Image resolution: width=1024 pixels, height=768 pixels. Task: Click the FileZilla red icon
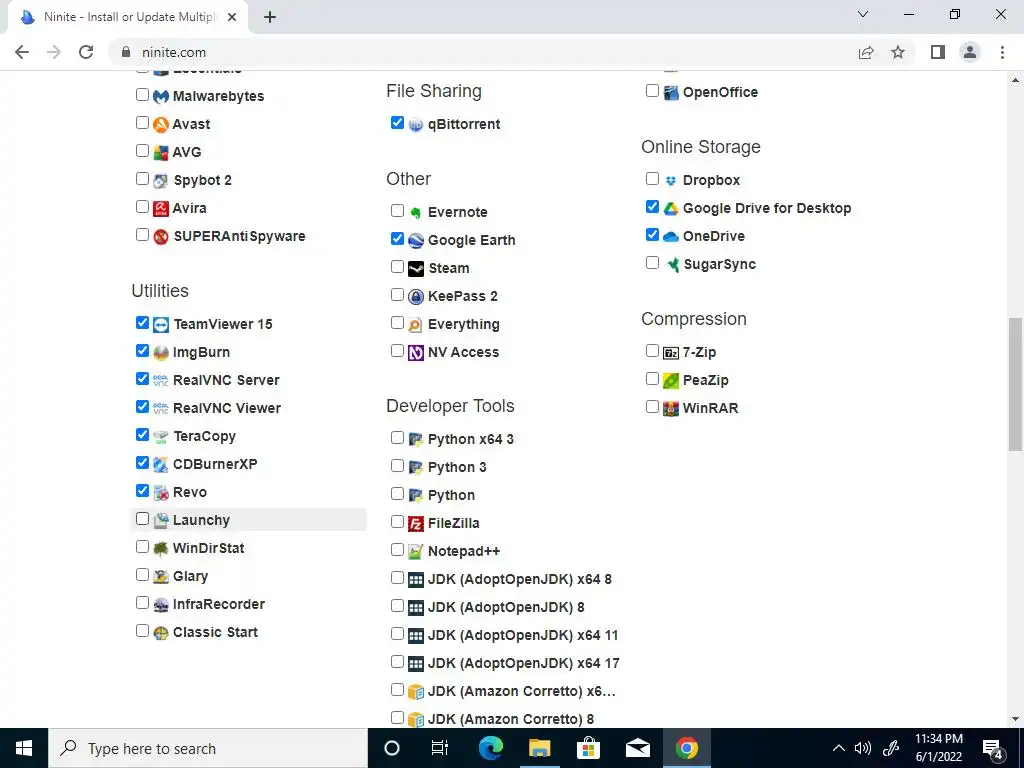[416, 524]
